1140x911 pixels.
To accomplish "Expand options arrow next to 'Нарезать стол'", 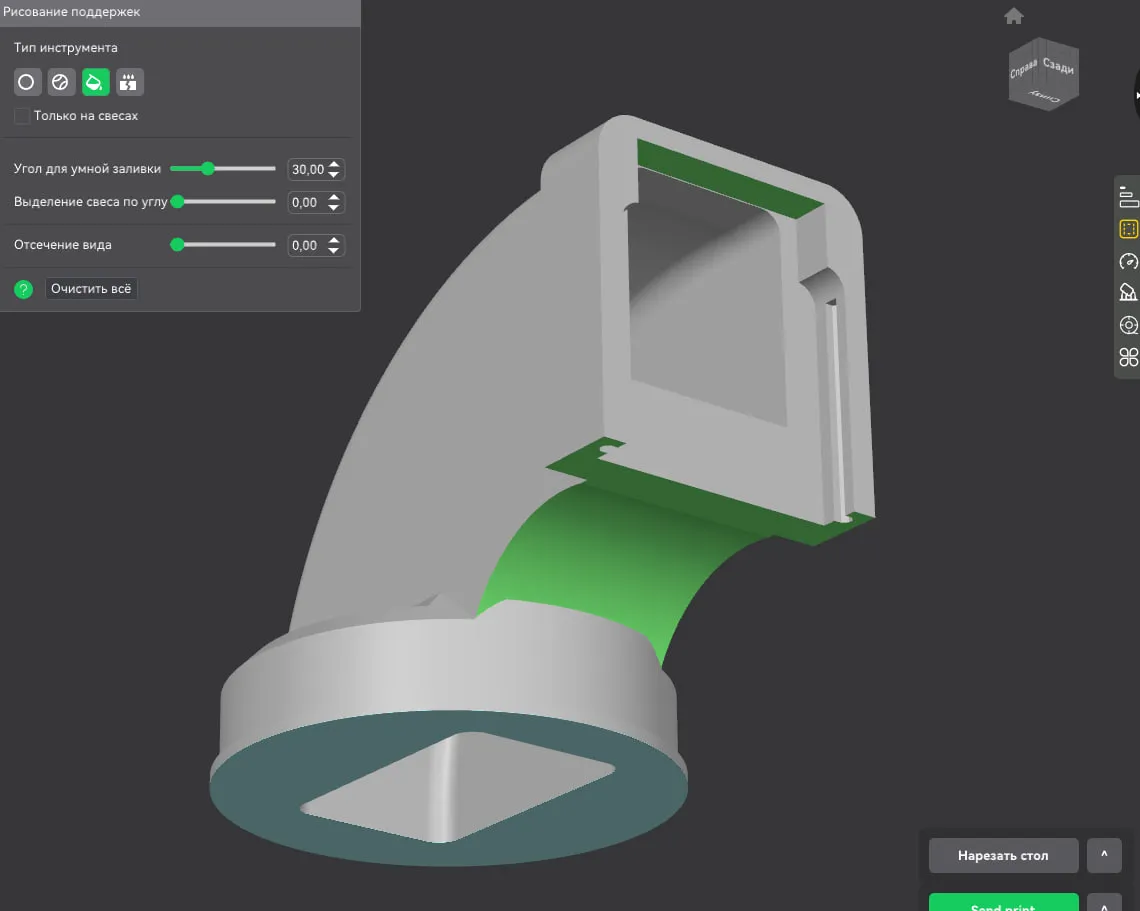I will (x=1104, y=856).
